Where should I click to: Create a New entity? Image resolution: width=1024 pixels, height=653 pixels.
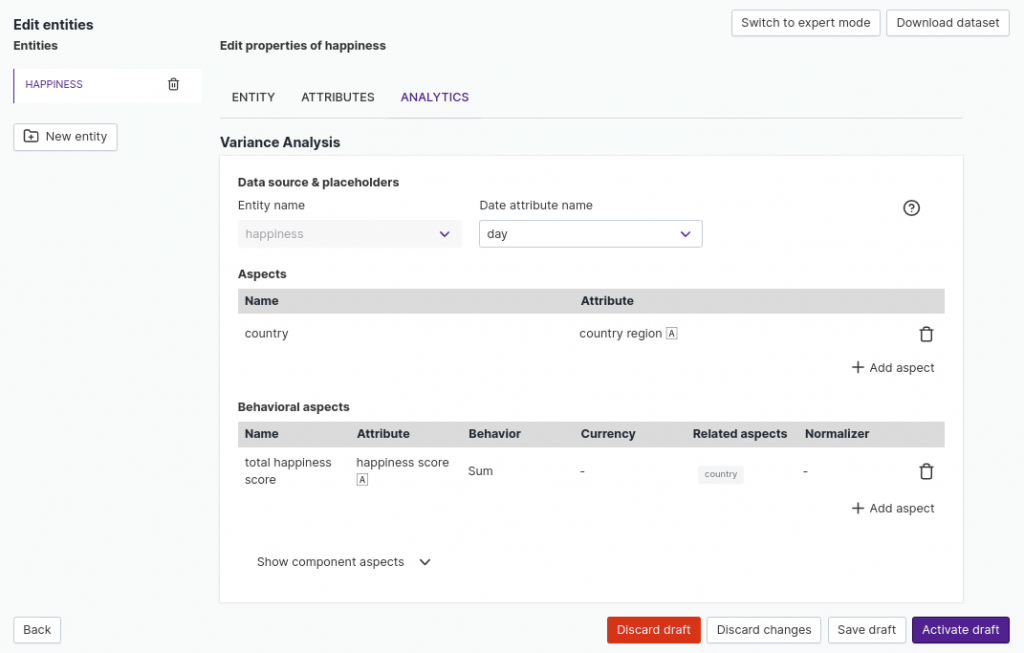click(x=65, y=137)
